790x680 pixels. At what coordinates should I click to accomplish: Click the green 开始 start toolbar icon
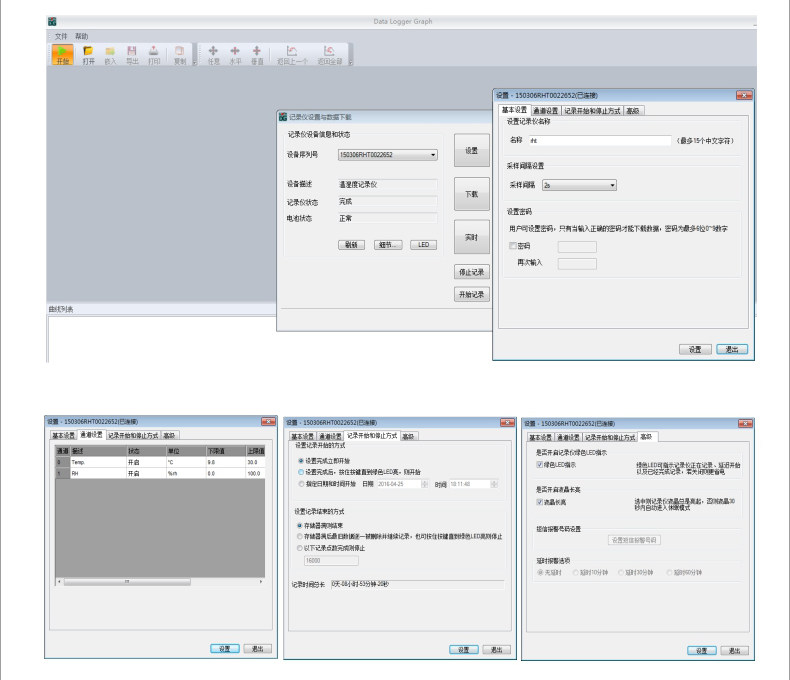[62, 54]
